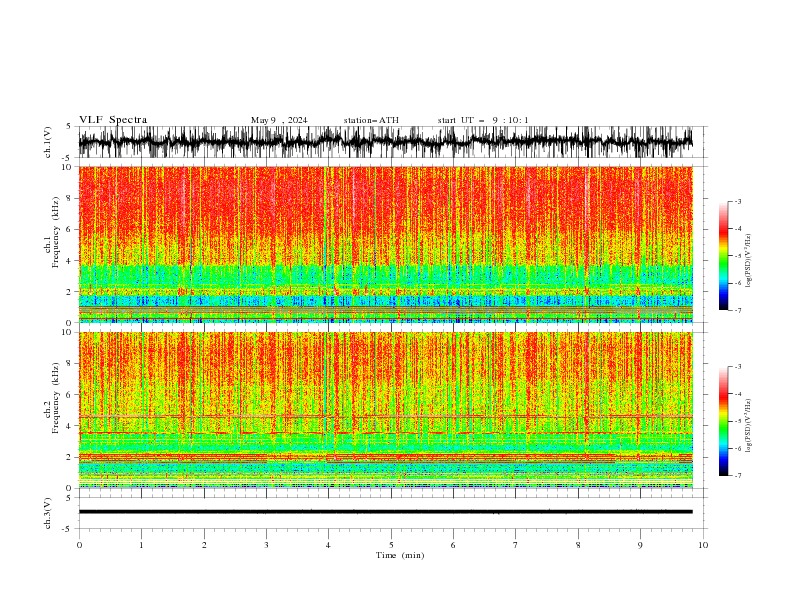Click the '-3' label on upper colorbar
The width and height of the screenshot is (792, 612).
click(x=737, y=201)
